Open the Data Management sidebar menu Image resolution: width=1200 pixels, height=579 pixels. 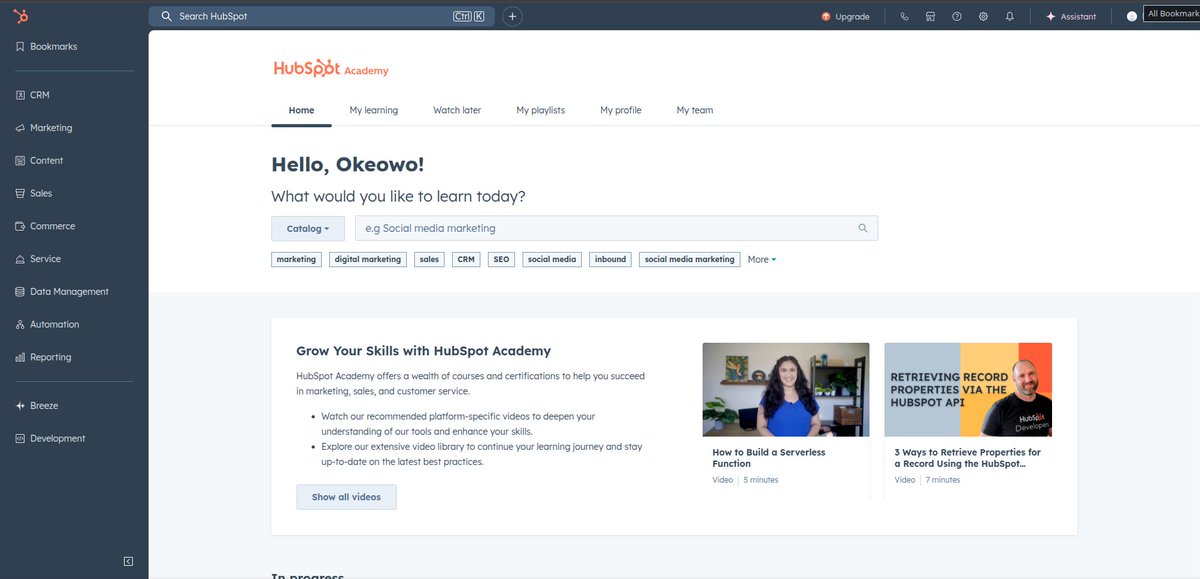click(62, 292)
